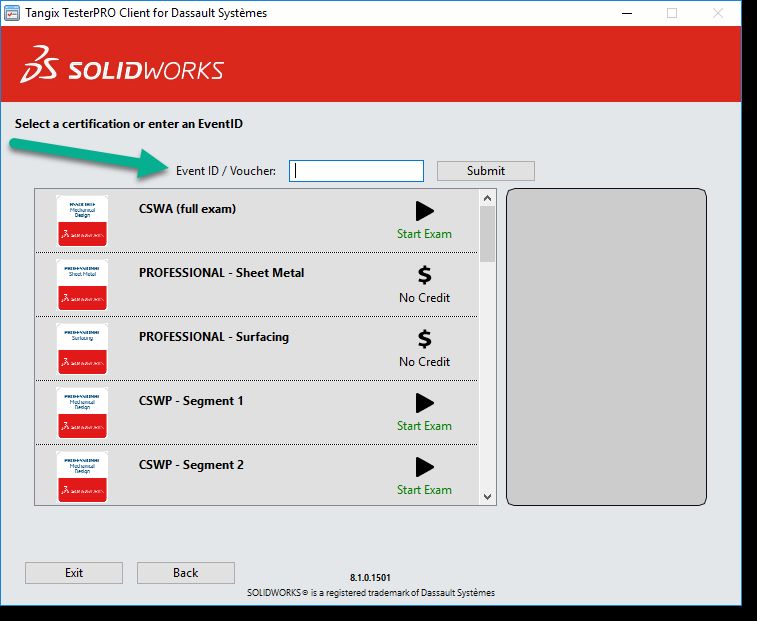Click the Event ID / Voucher input field
Screen dimensions: 757x621
pyautogui.click(x=356, y=171)
